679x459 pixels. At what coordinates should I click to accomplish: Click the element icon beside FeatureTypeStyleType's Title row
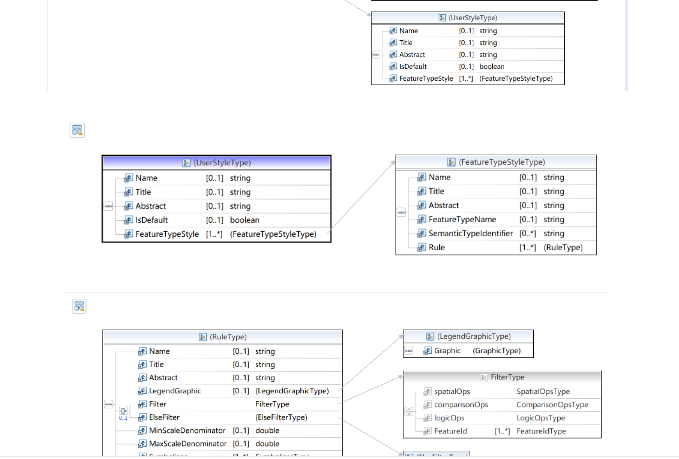point(421,191)
